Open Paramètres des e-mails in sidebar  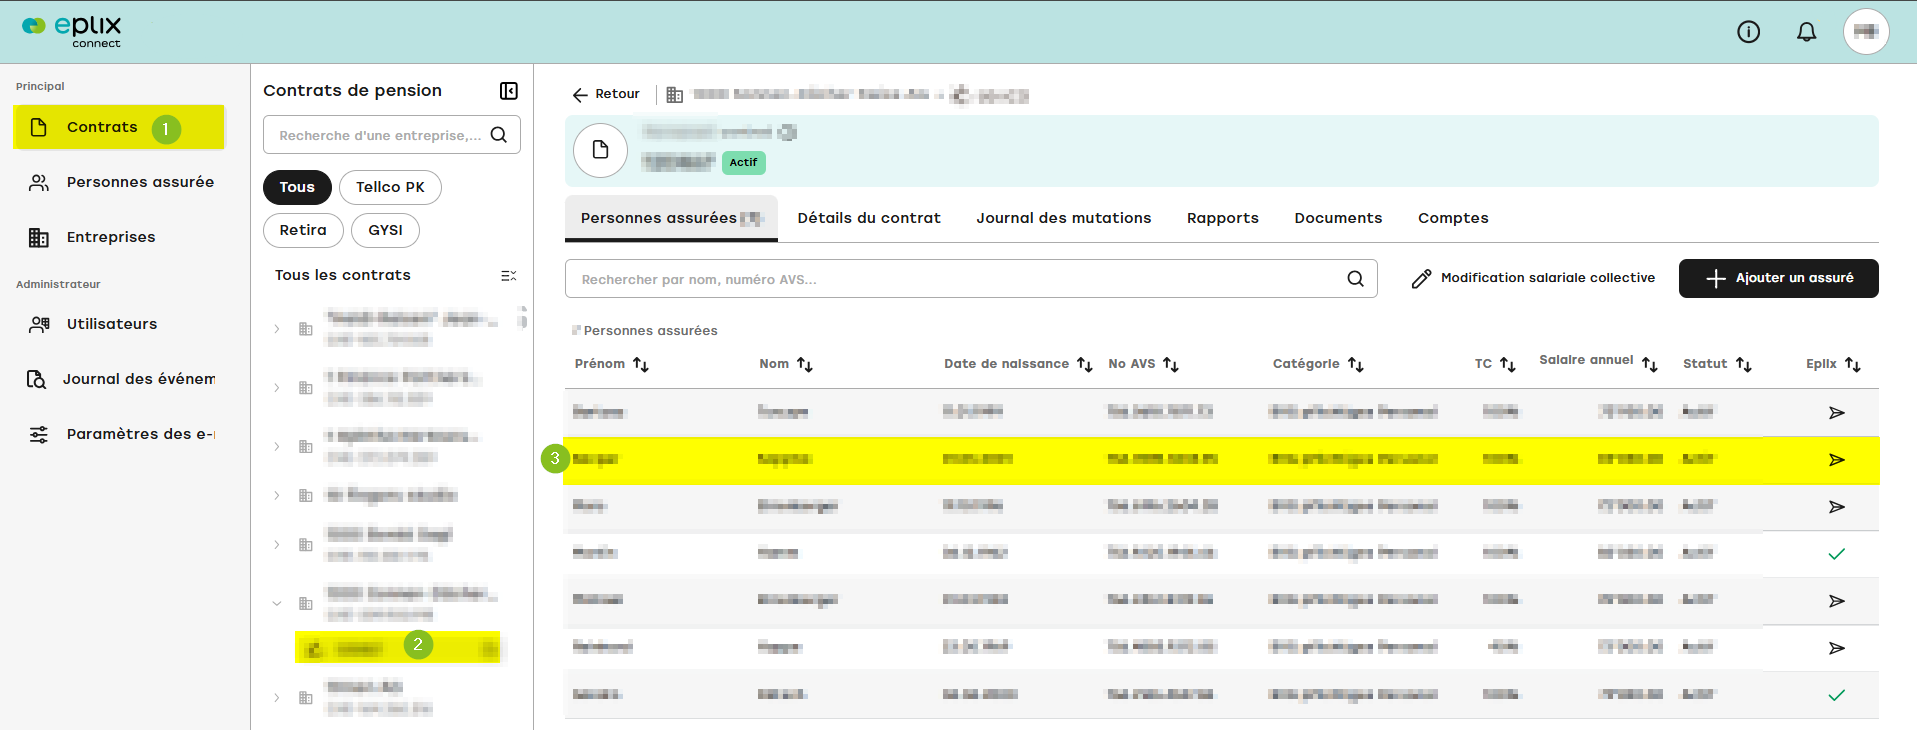point(119,434)
